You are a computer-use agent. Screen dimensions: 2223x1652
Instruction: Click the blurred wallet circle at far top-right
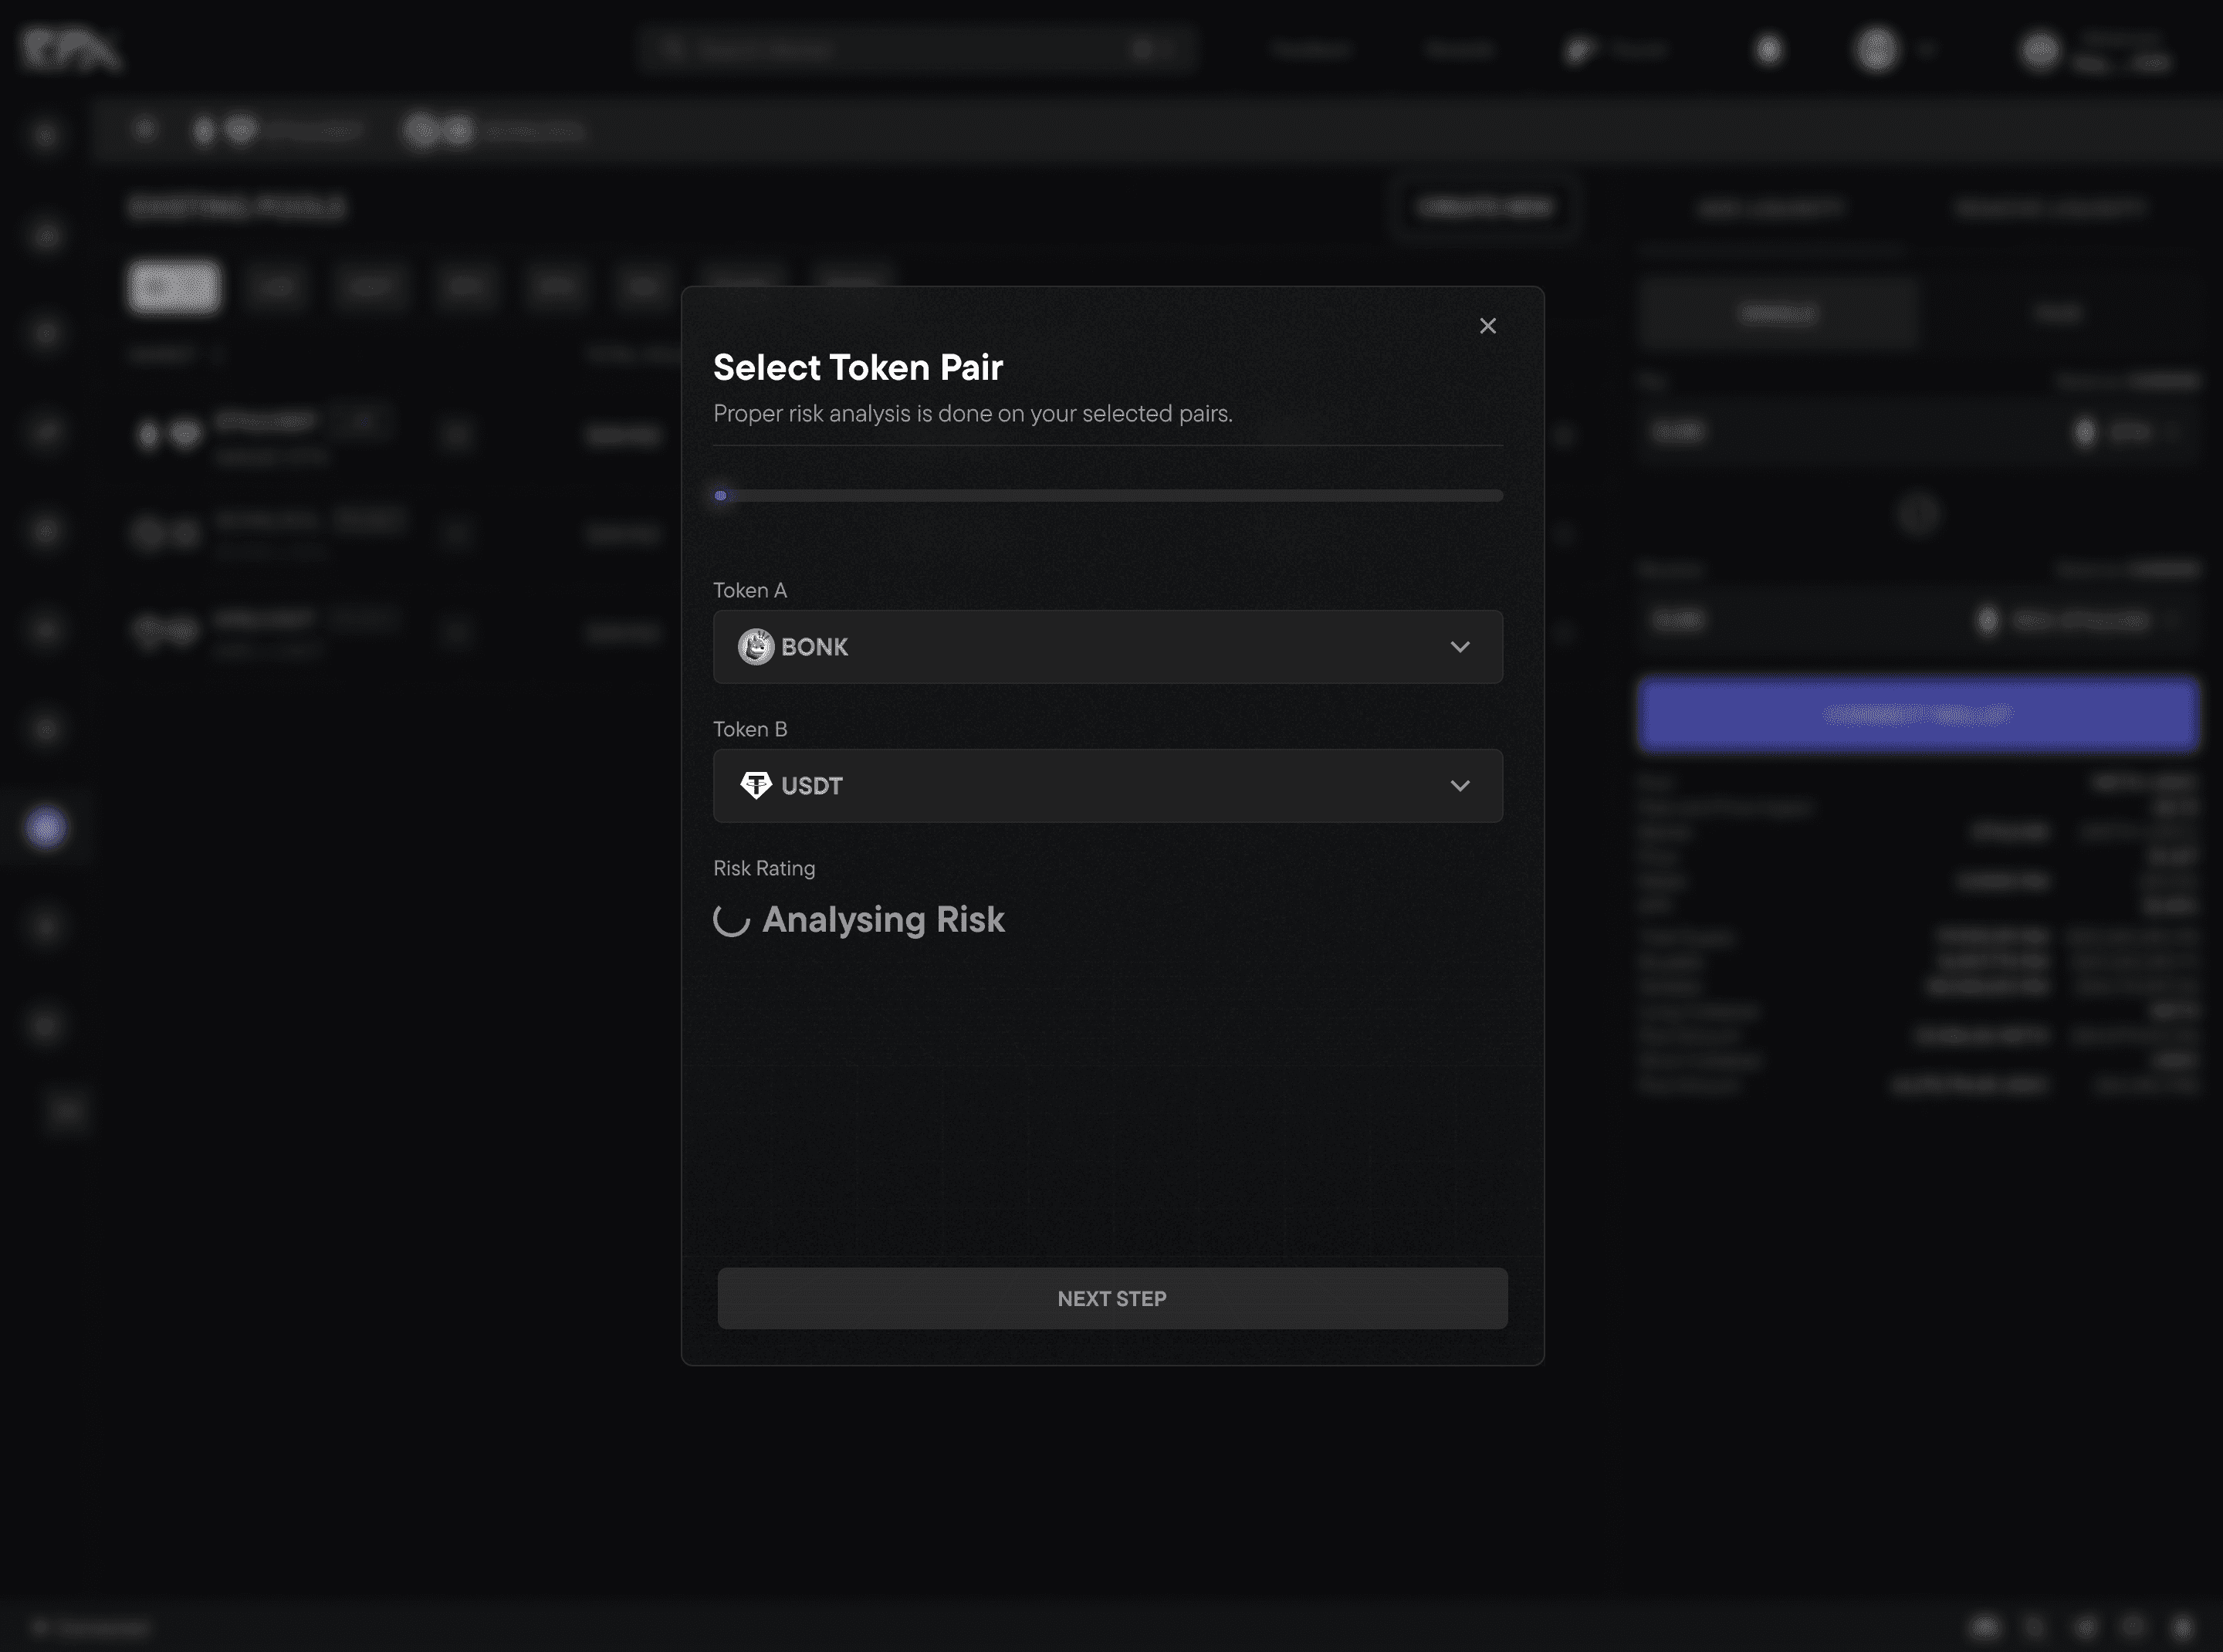point(2040,50)
